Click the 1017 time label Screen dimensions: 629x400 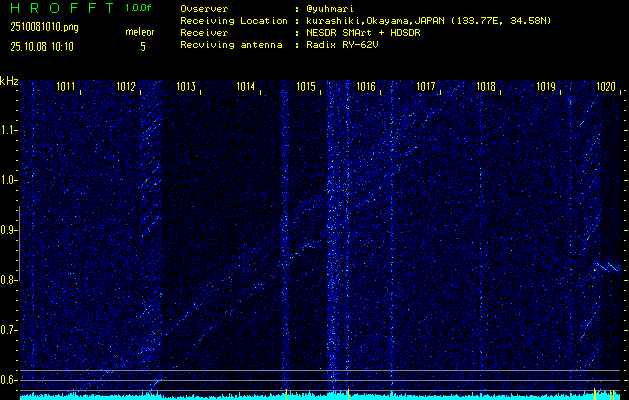(426, 86)
